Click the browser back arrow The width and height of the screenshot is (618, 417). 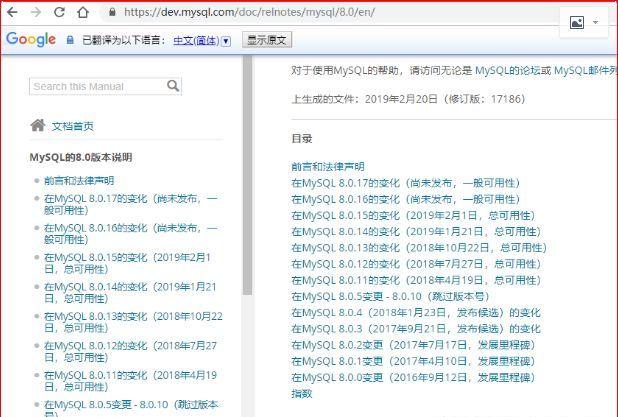[x=12, y=12]
